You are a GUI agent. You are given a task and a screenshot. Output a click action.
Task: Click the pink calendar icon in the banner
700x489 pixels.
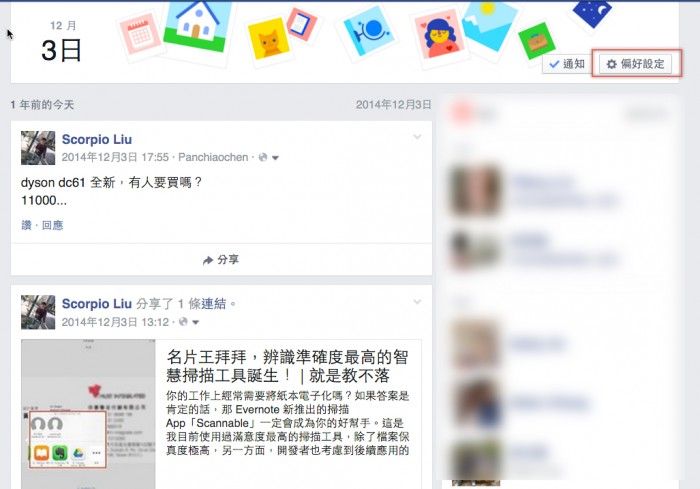(x=140, y=34)
